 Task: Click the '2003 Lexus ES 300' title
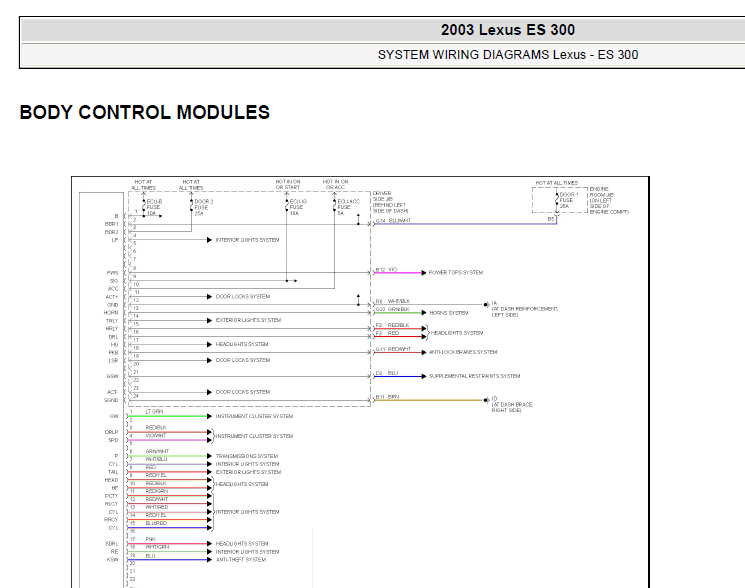(x=507, y=30)
